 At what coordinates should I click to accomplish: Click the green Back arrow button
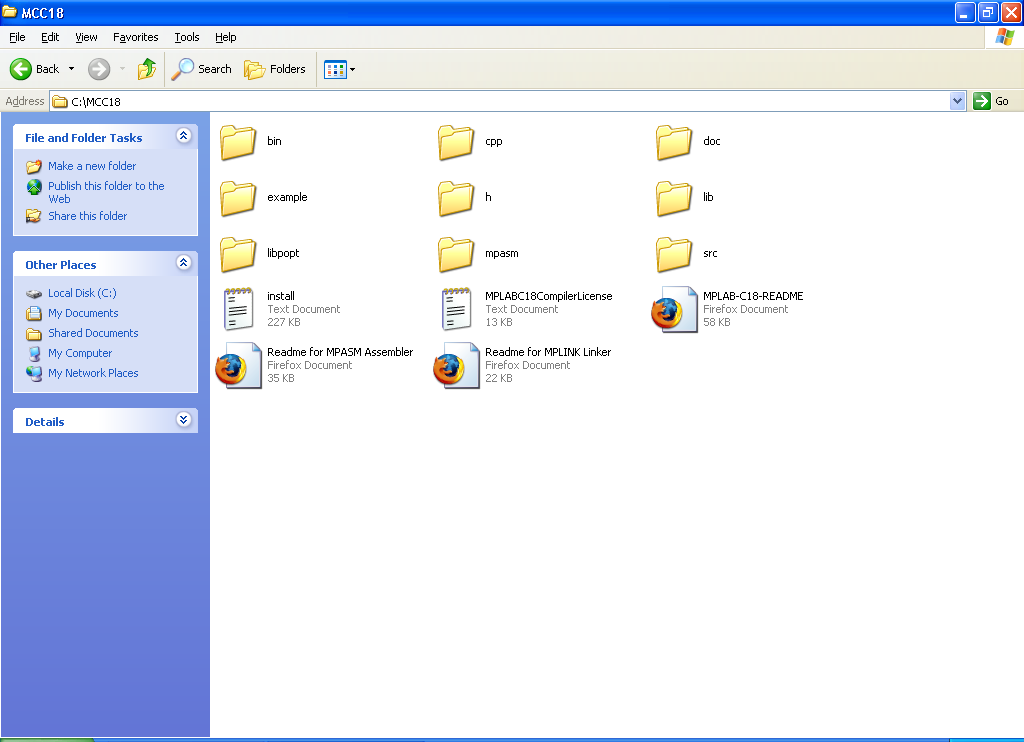point(21,69)
